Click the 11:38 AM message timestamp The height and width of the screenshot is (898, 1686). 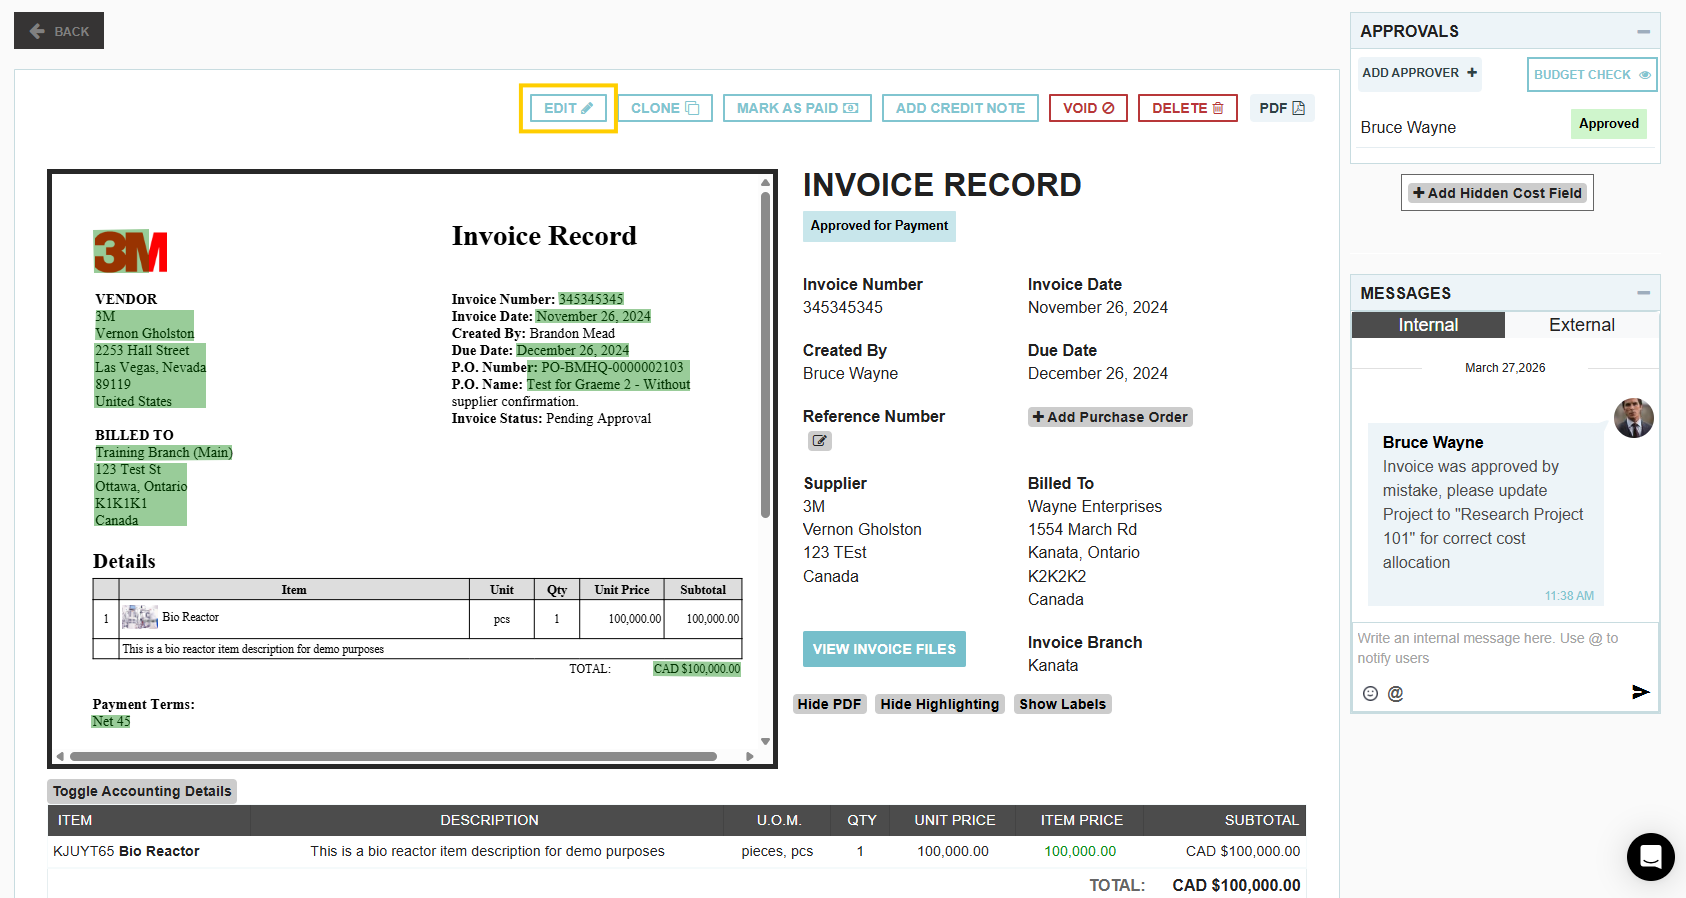point(1569,596)
